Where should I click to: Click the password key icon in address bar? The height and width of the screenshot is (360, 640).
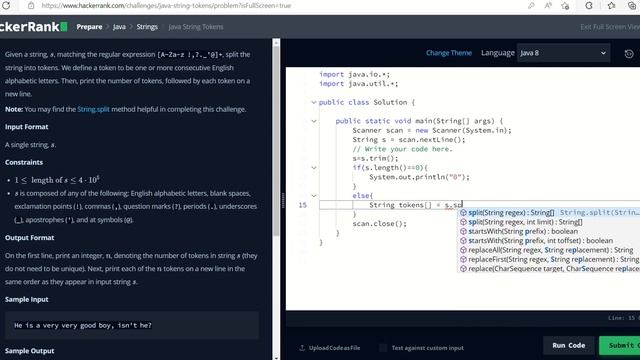pos(531,6)
